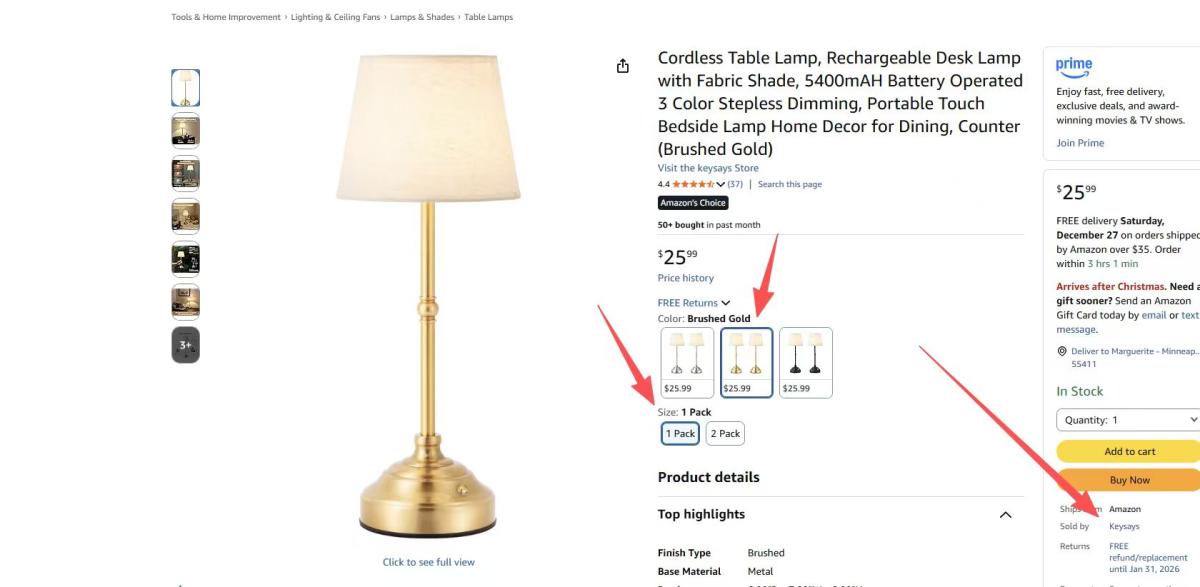
Task: Expand the FREE Returns dropdown
Action: [693, 303]
